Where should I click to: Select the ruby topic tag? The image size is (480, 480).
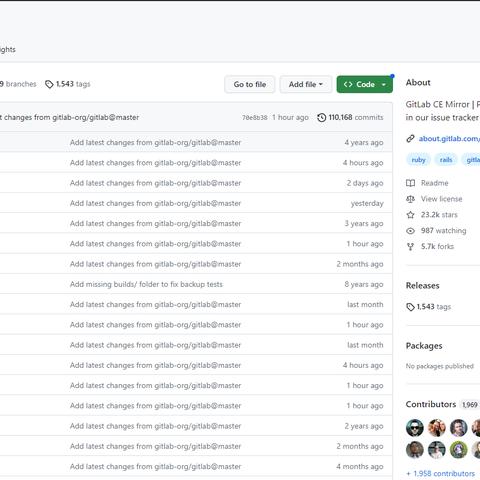[x=418, y=160]
